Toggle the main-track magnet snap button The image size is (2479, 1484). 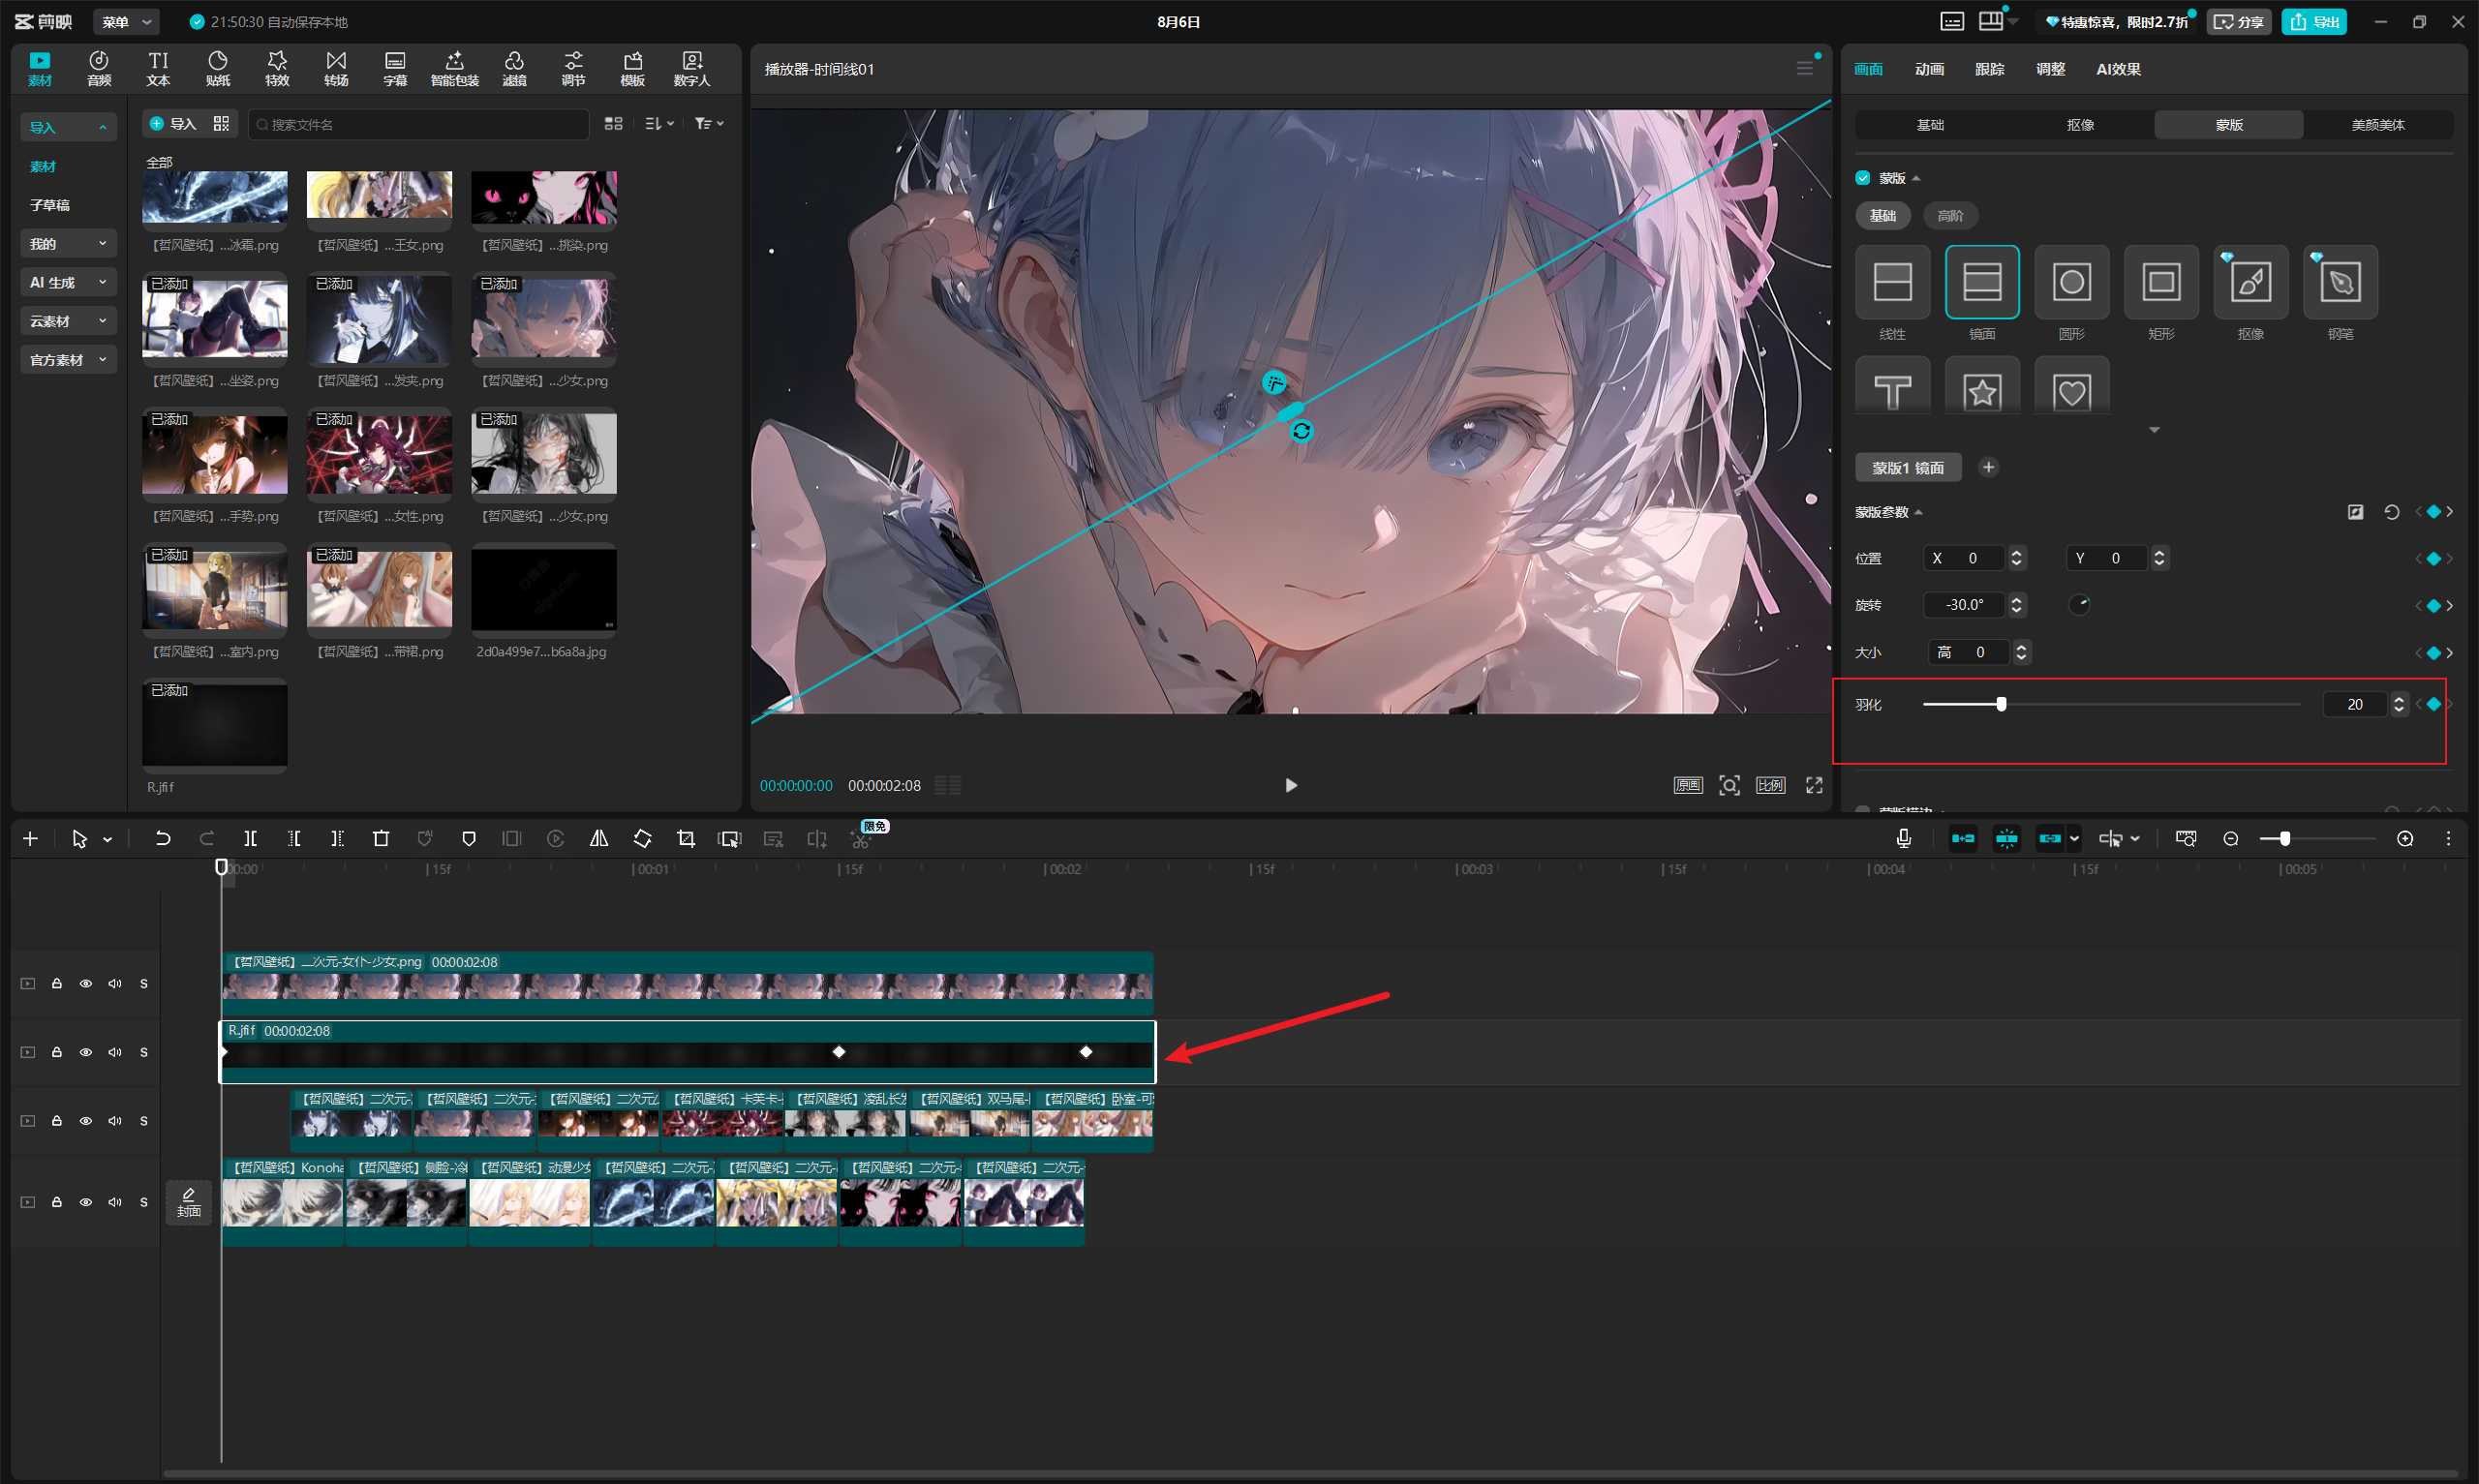point(1962,839)
